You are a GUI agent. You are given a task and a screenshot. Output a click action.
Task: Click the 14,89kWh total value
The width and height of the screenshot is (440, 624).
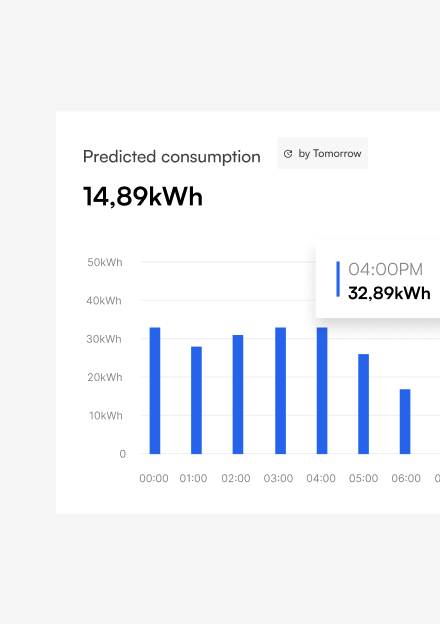click(x=143, y=197)
